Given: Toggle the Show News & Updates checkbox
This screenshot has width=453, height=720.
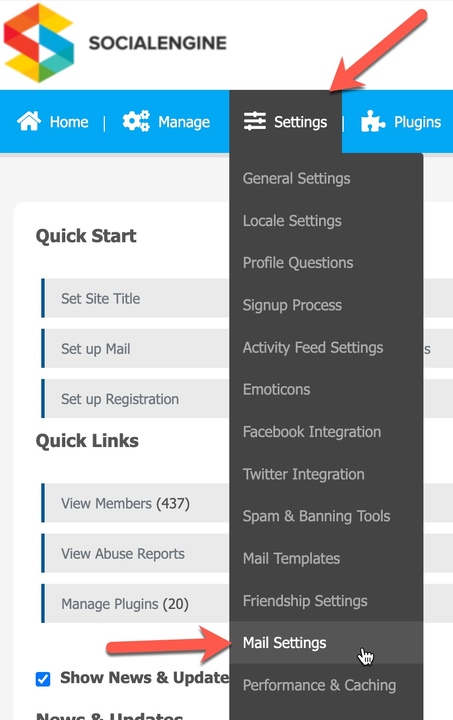Looking at the screenshot, I should tap(43, 679).
